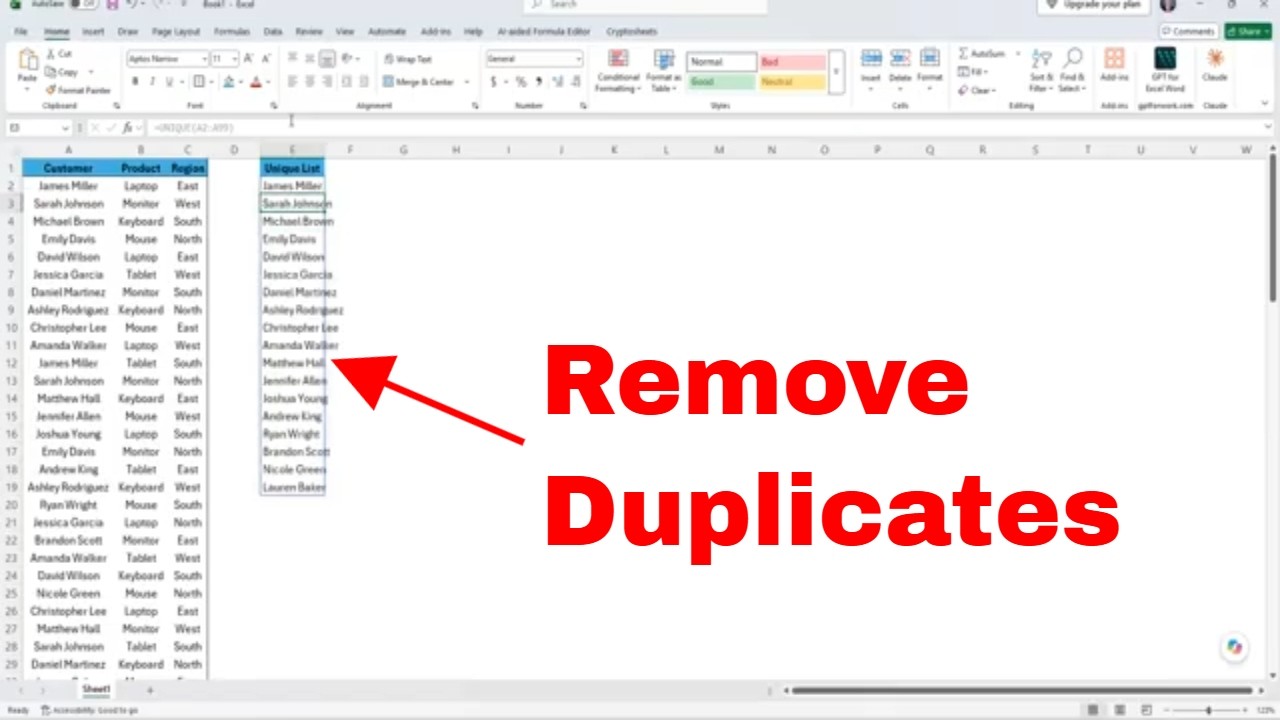1280x720 pixels.
Task: Toggle Merge & Center
Action: [x=420, y=82]
